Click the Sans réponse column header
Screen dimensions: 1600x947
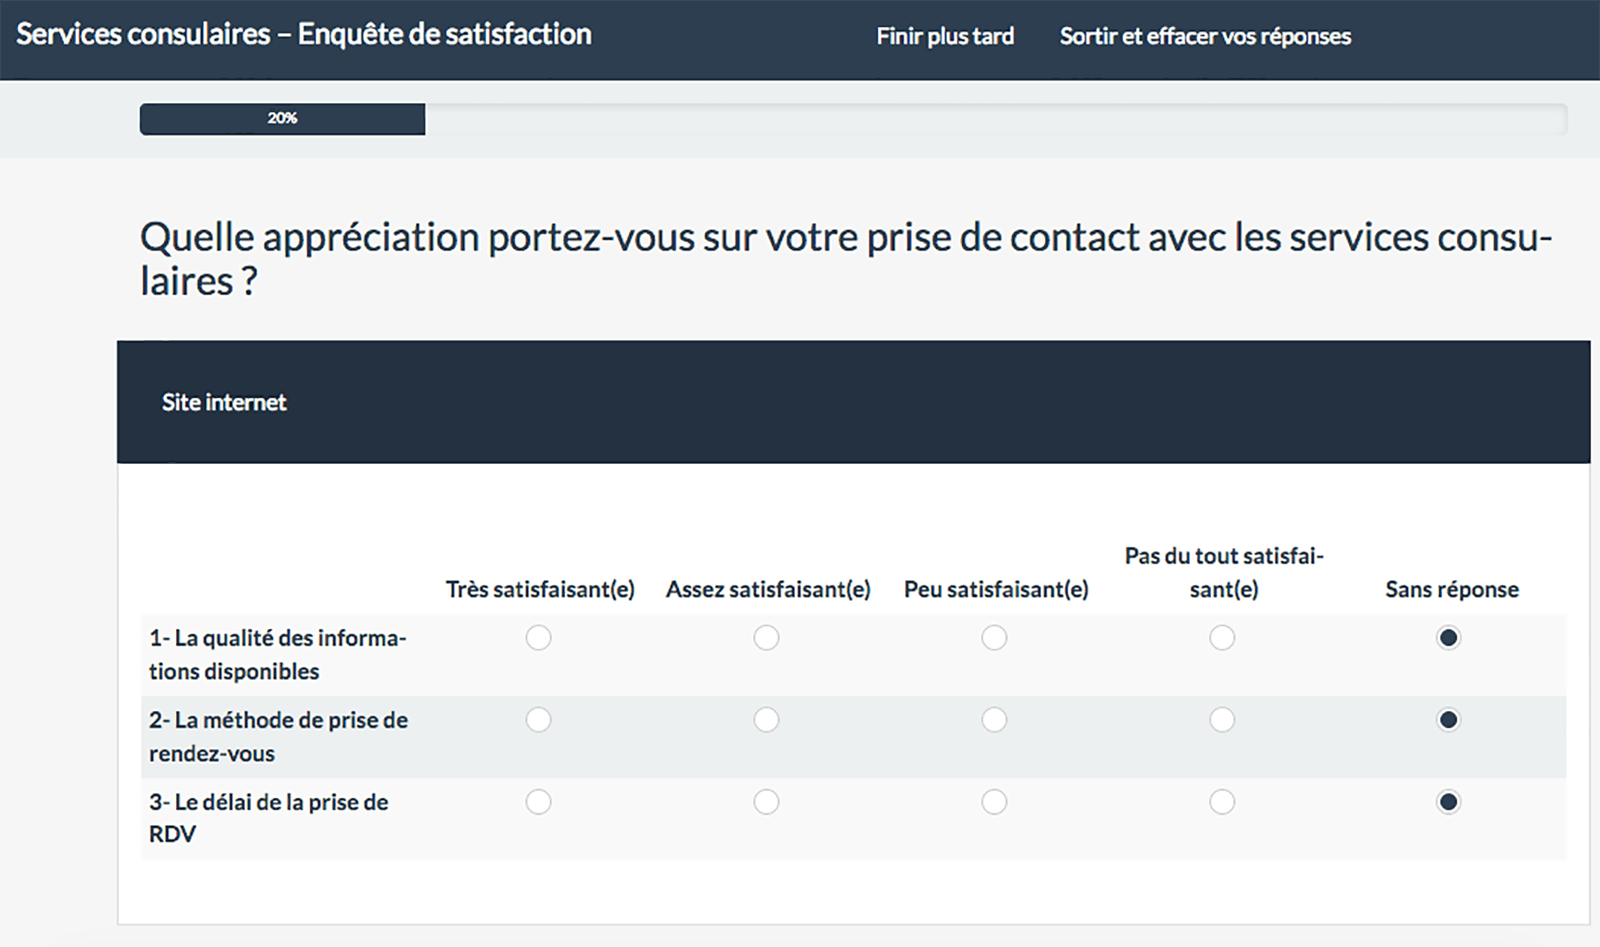pyautogui.click(x=1452, y=589)
